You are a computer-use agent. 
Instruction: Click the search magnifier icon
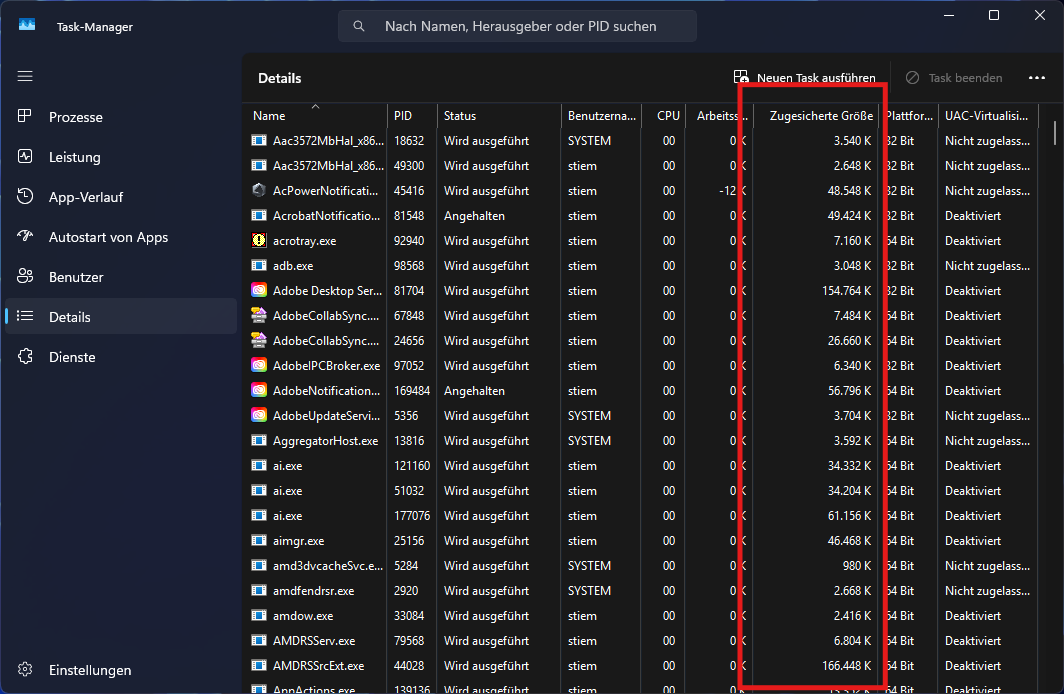coord(359,26)
